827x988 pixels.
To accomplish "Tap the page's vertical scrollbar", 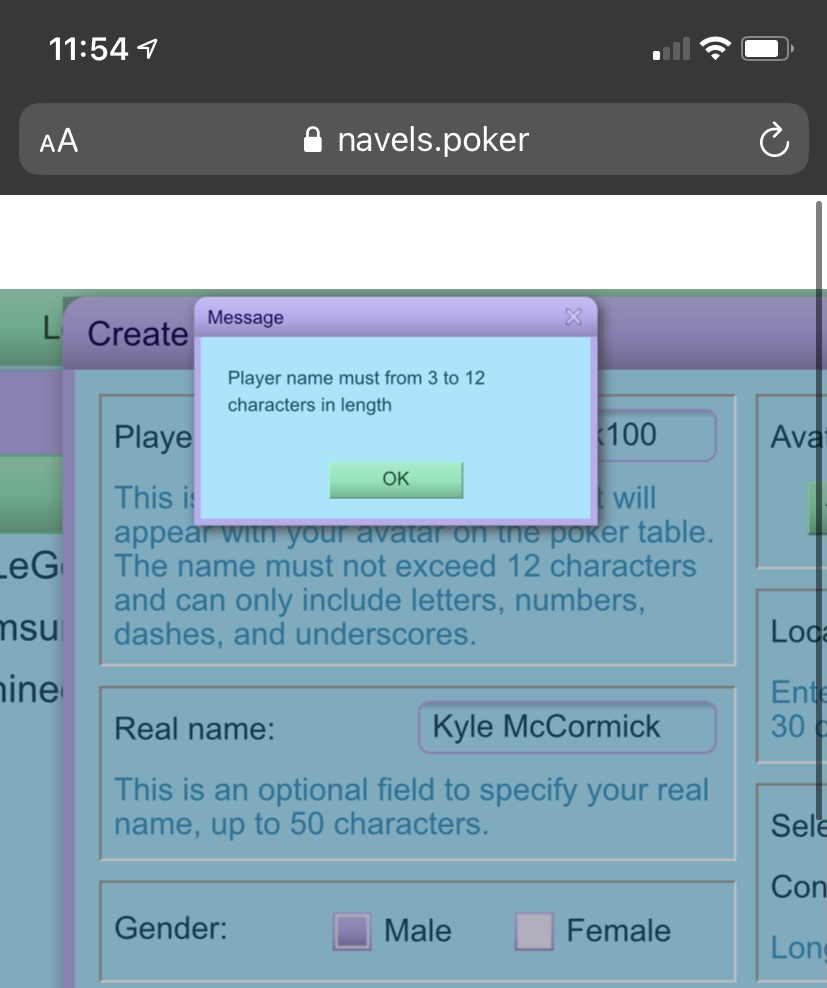I will (x=819, y=500).
